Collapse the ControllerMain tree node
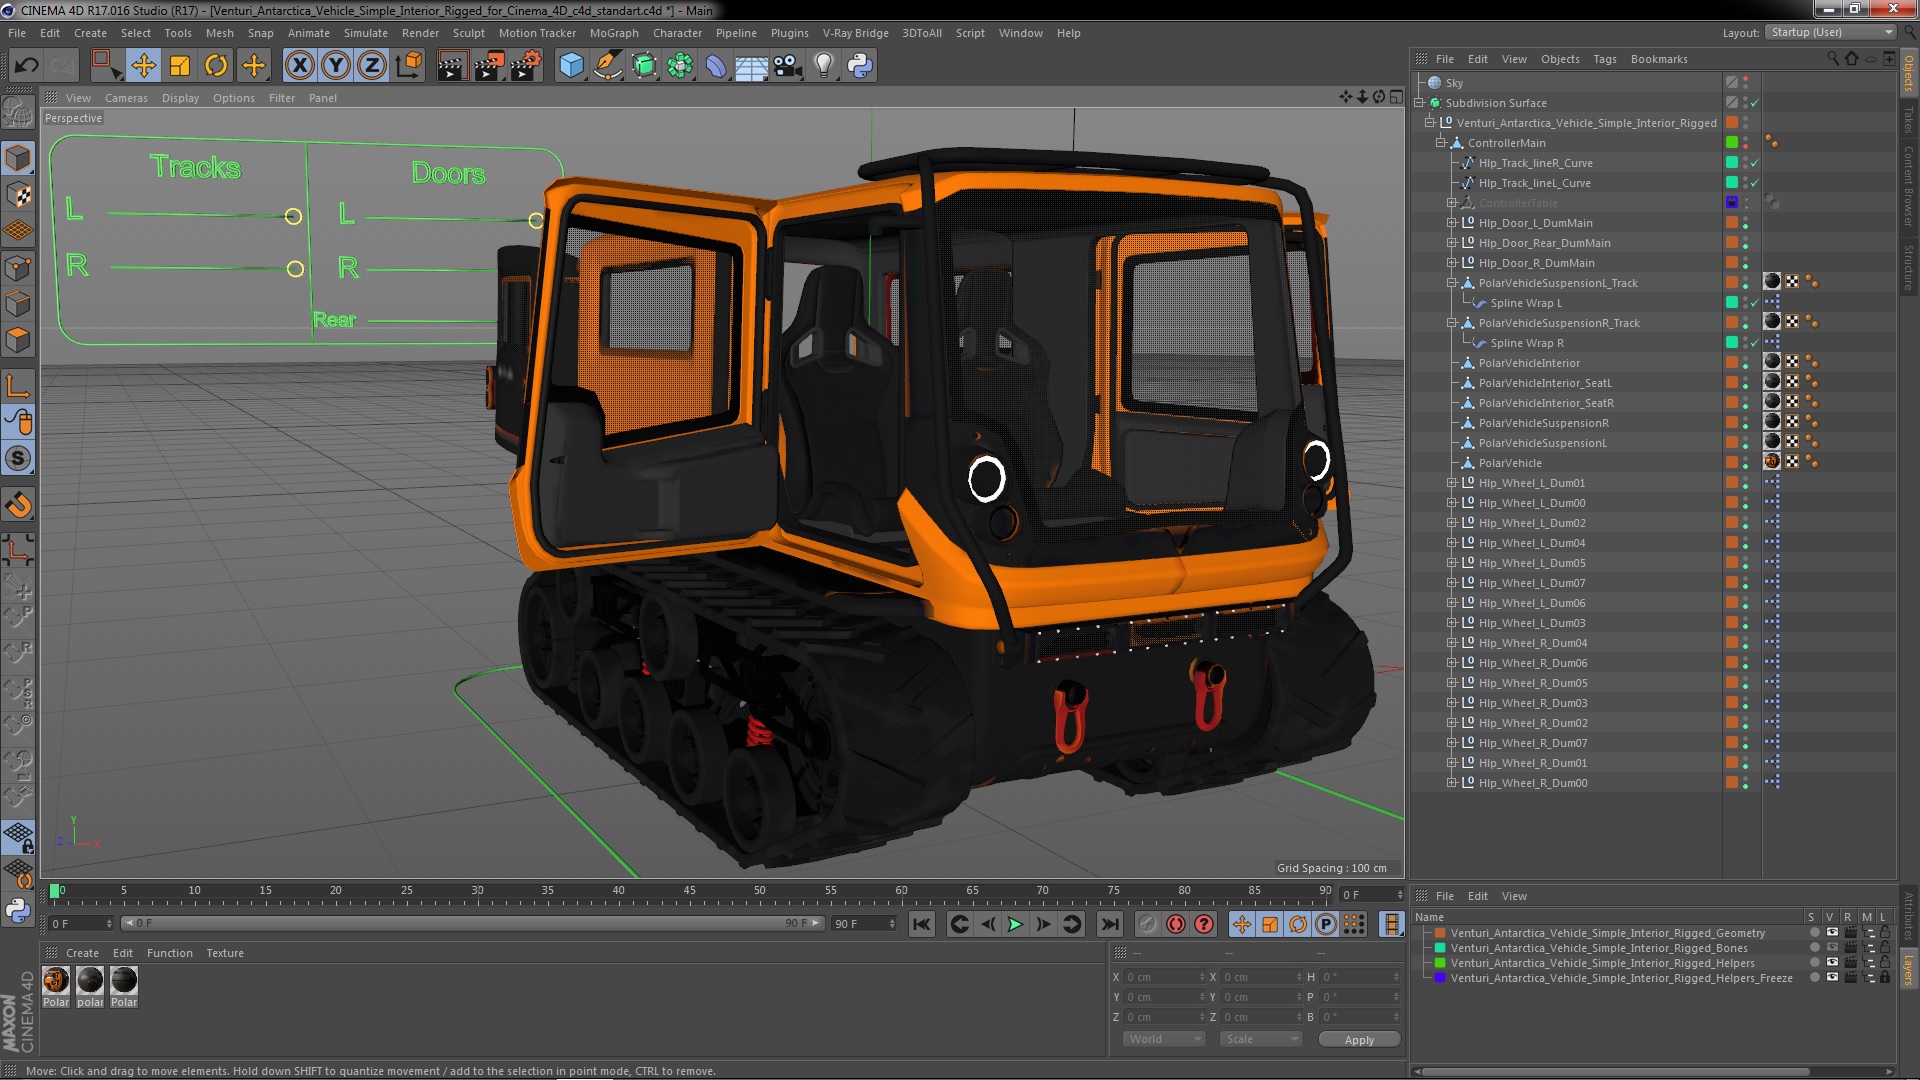The image size is (1920, 1080). click(x=1441, y=143)
